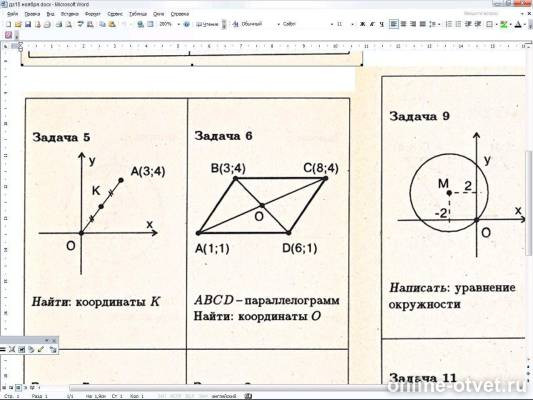Click the Help question mark icon

186,24
